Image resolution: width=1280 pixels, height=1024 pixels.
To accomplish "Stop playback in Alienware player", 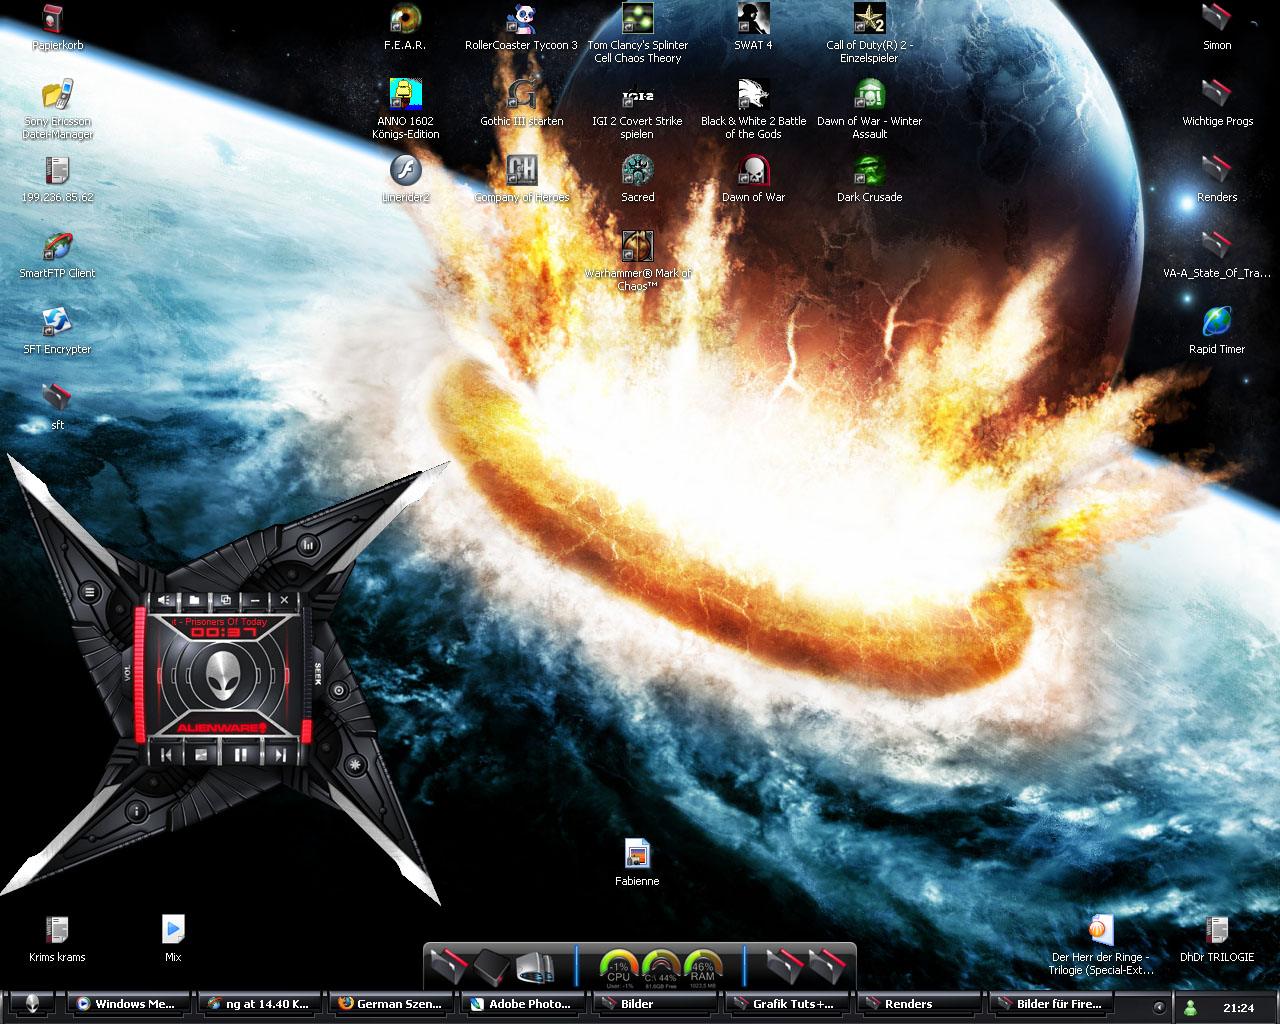I will coord(201,755).
